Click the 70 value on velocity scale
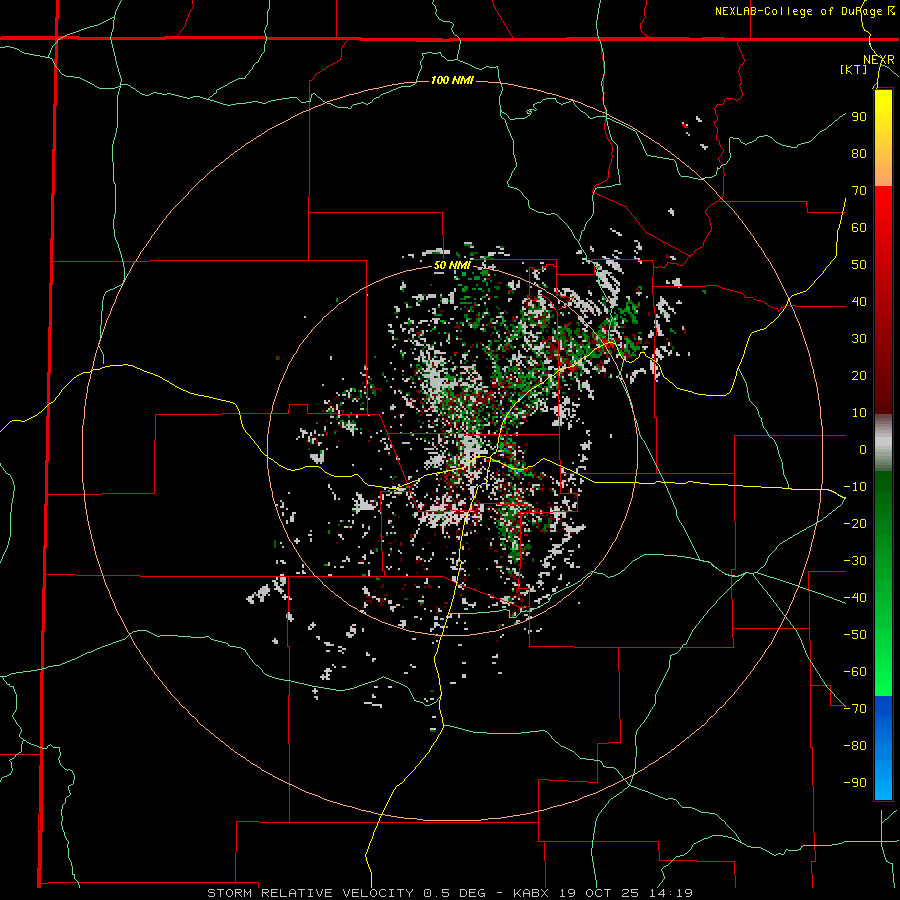Image resolution: width=900 pixels, height=900 pixels. 859,191
